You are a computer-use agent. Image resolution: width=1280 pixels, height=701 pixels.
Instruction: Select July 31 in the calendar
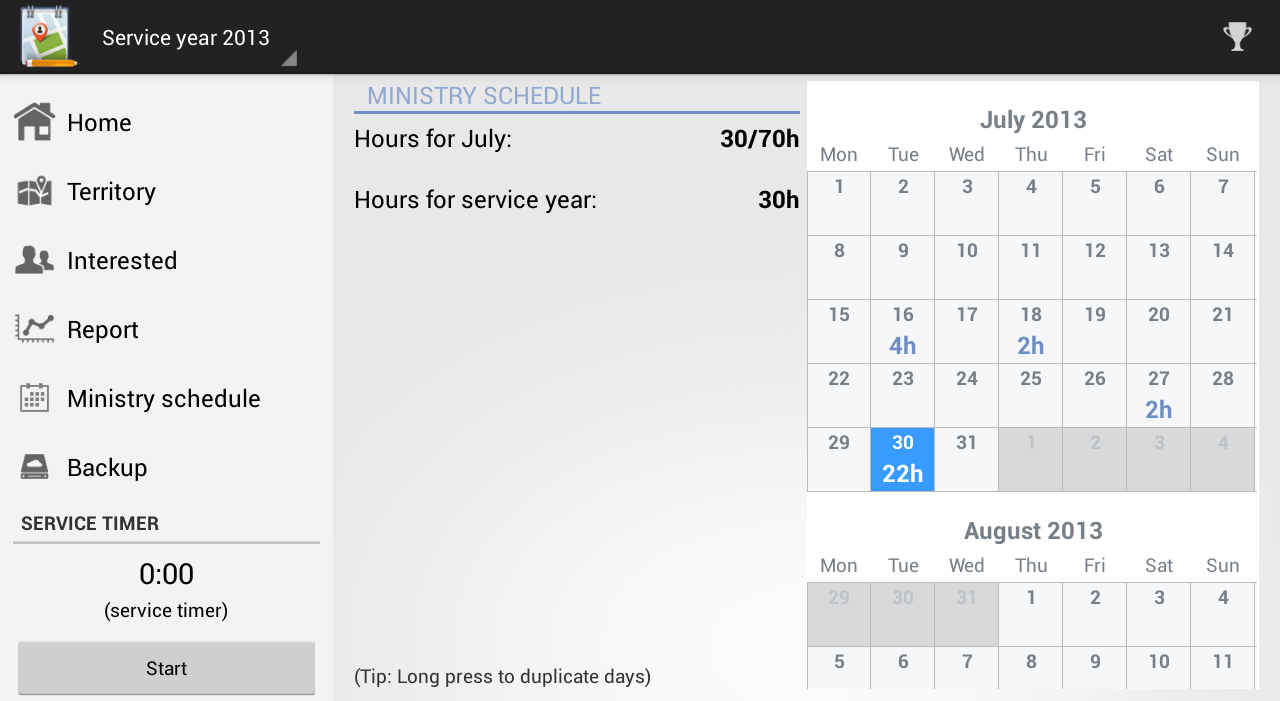pyautogui.click(x=967, y=459)
